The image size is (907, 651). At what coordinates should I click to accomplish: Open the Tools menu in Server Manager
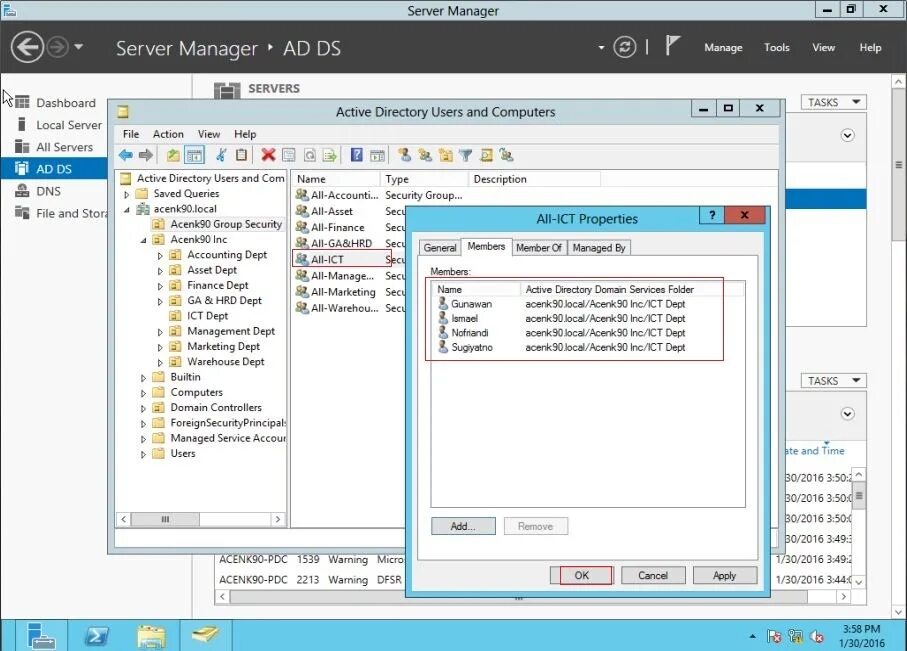(776, 47)
